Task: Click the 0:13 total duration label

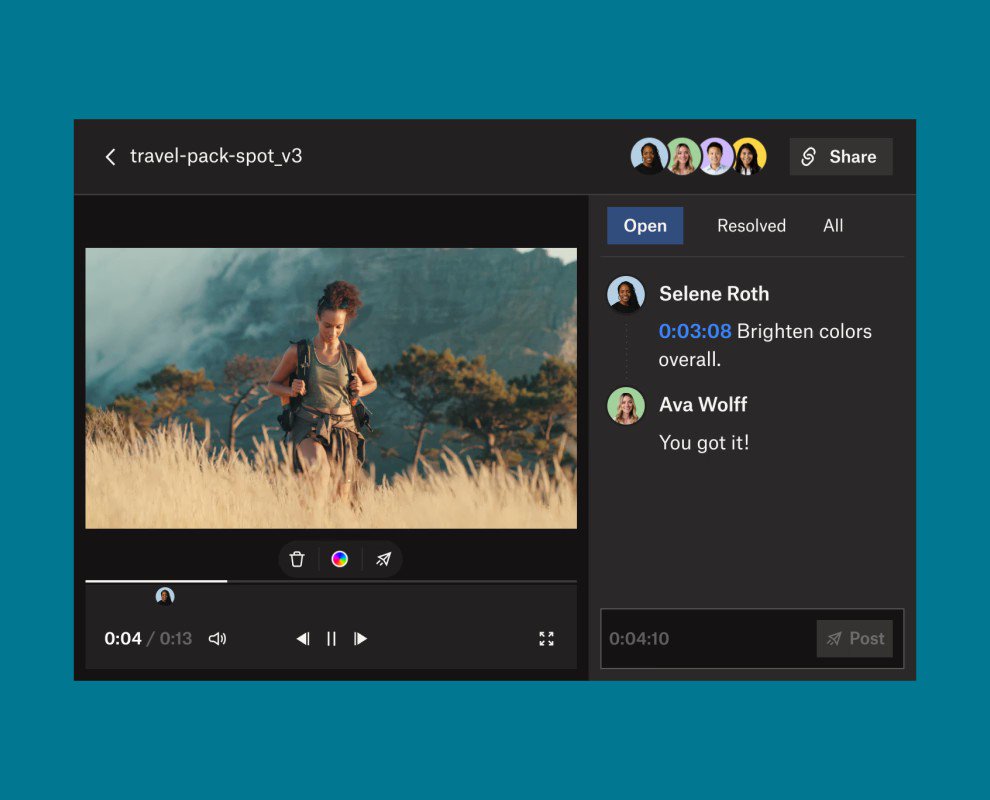Action: [x=176, y=638]
